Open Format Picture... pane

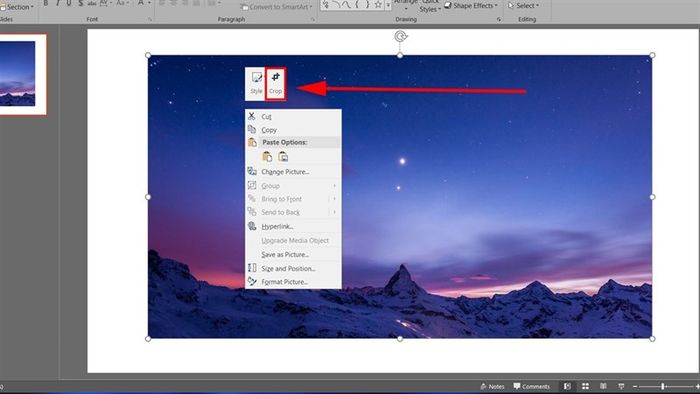[x=293, y=282]
